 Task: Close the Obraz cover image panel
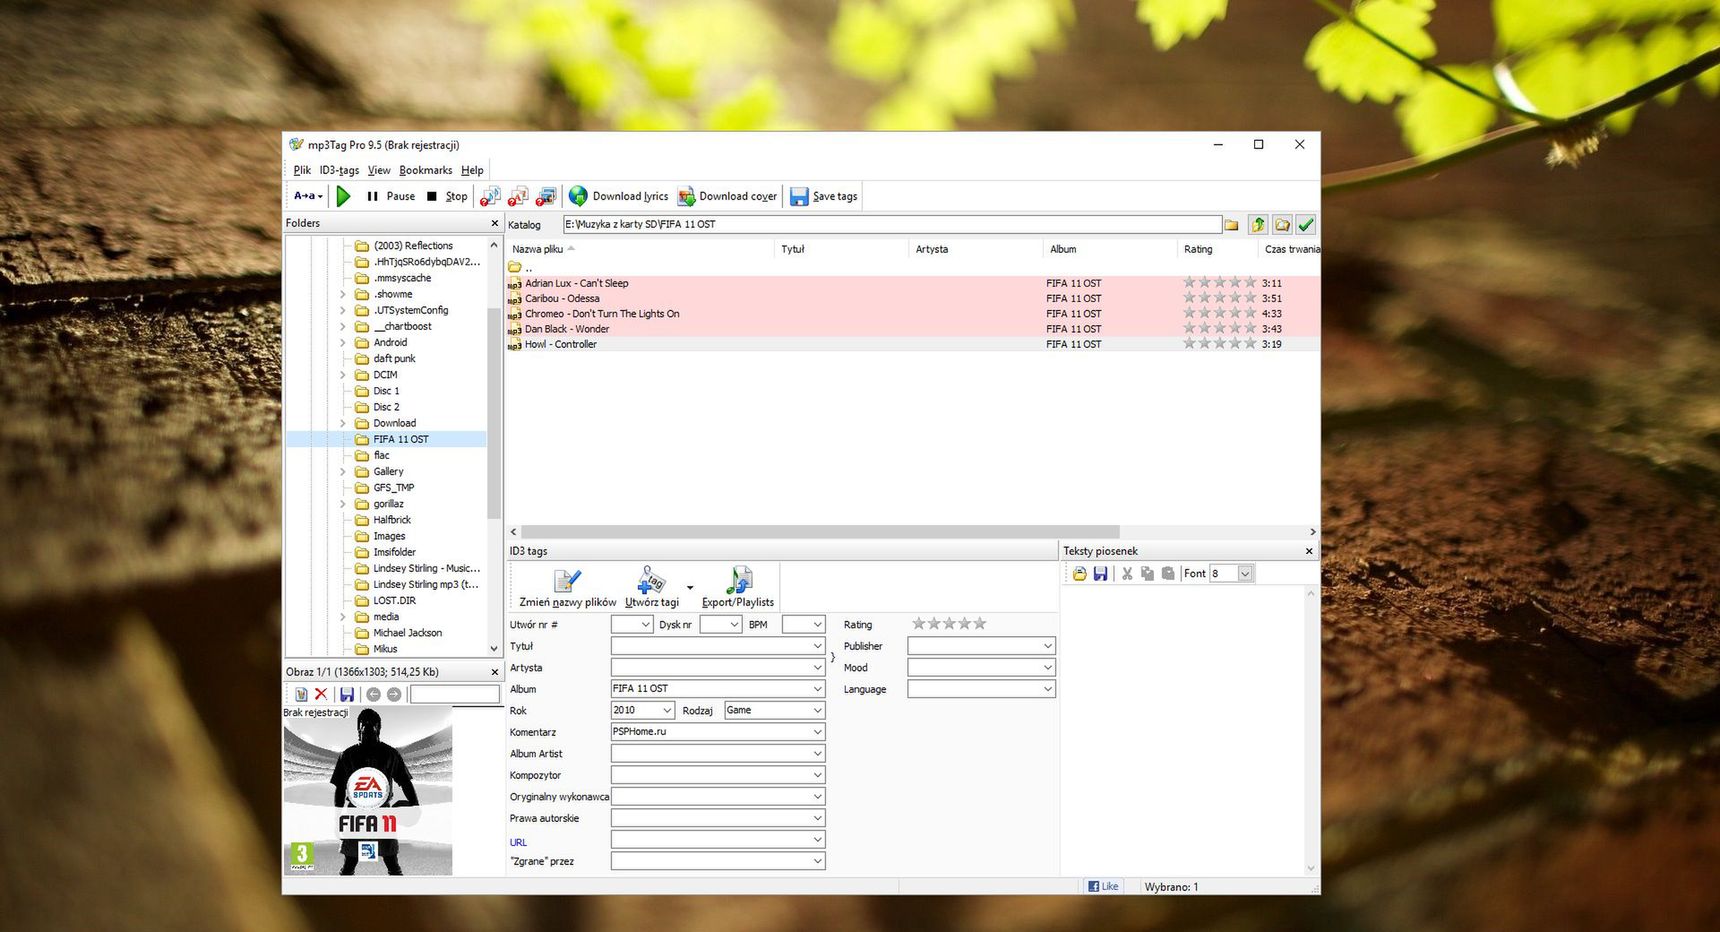click(494, 672)
